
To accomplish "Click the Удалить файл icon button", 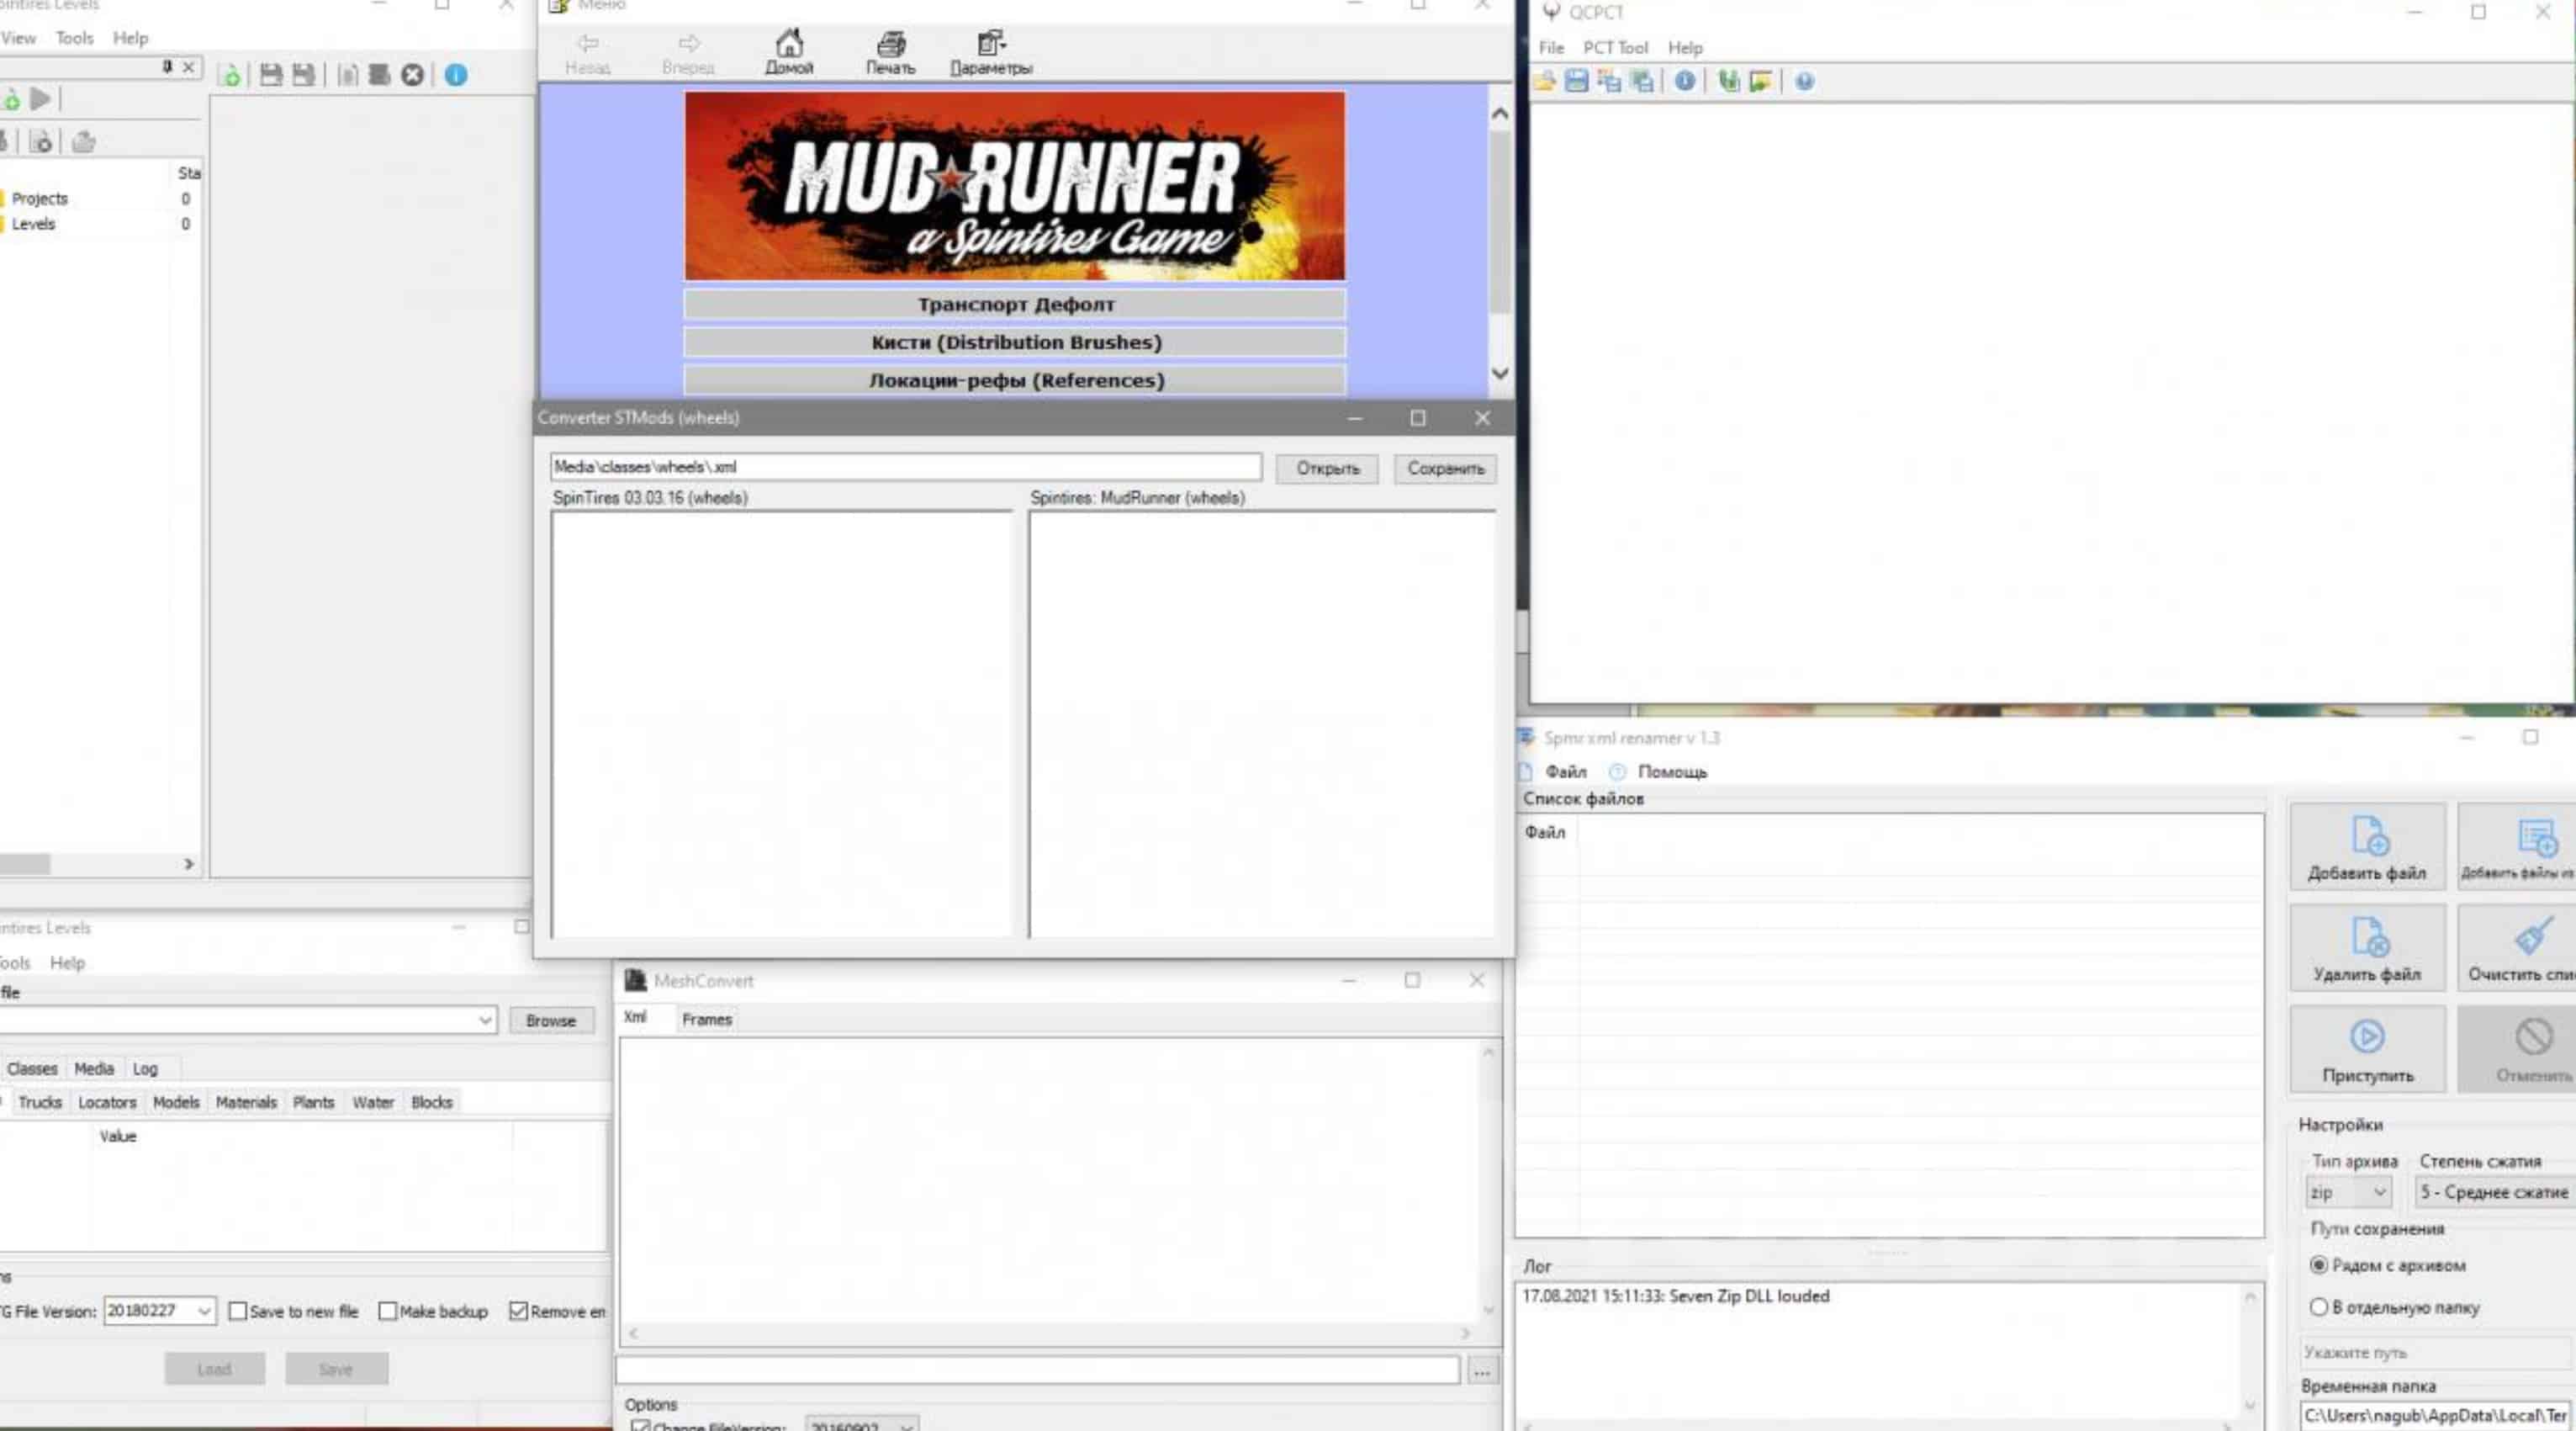I will tap(2367, 948).
